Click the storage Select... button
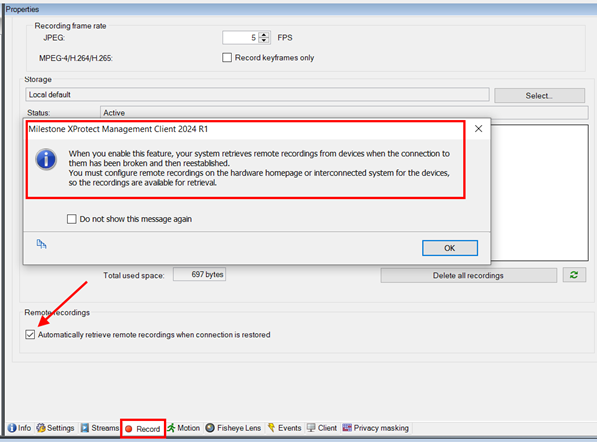This screenshot has width=597, height=442. point(539,96)
